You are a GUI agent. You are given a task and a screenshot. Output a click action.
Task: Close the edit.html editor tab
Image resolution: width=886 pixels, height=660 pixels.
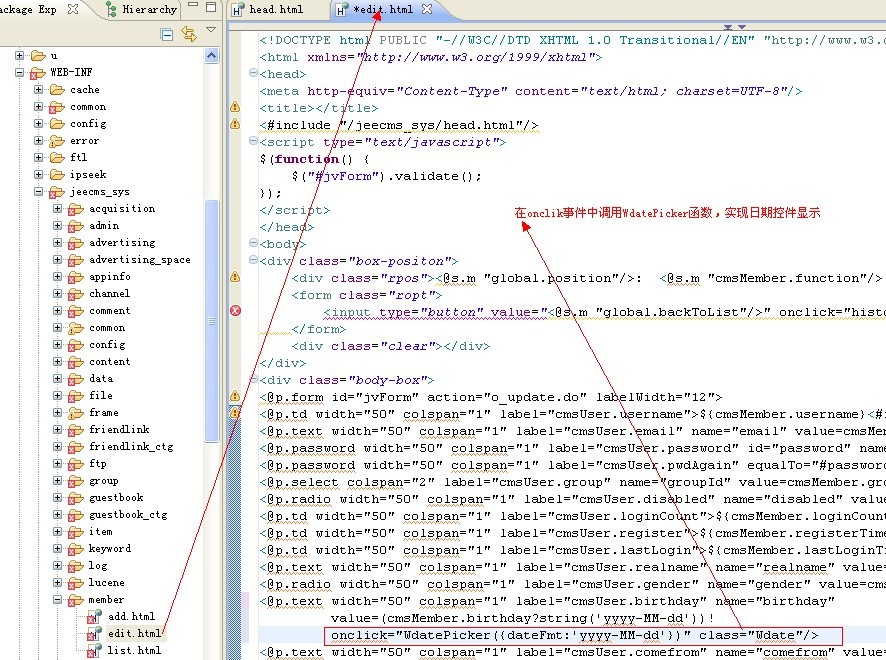tap(427, 9)
